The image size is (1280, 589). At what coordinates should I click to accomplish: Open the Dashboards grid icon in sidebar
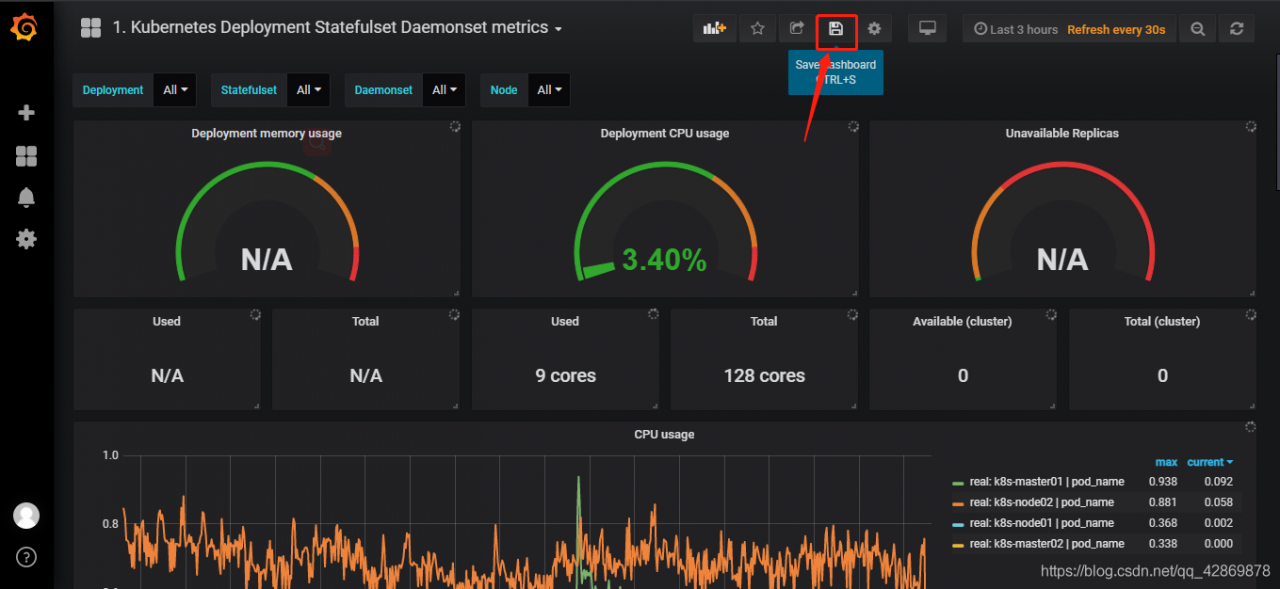pyautogui.click(x=27, y=156)
